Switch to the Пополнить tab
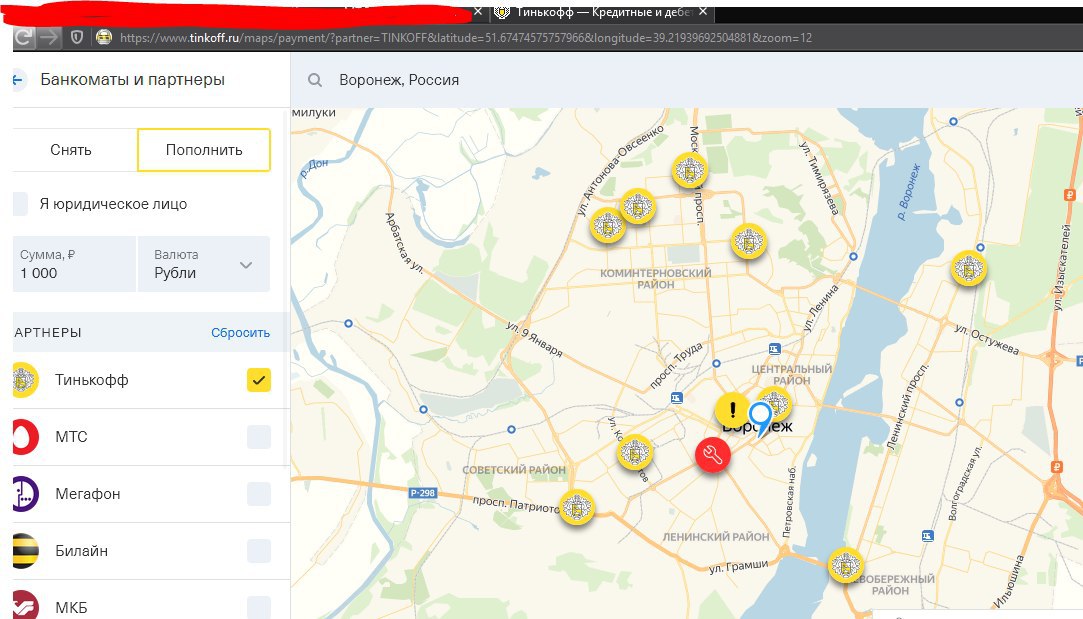 (x=204, y=150)
